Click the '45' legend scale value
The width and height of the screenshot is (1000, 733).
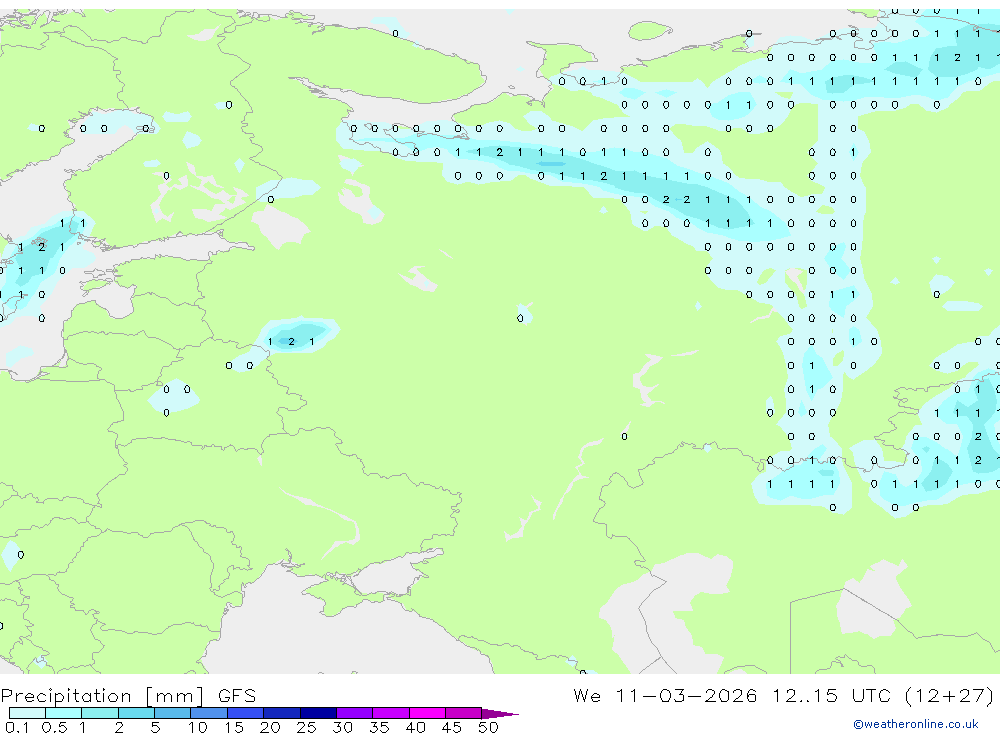(452, 727)
